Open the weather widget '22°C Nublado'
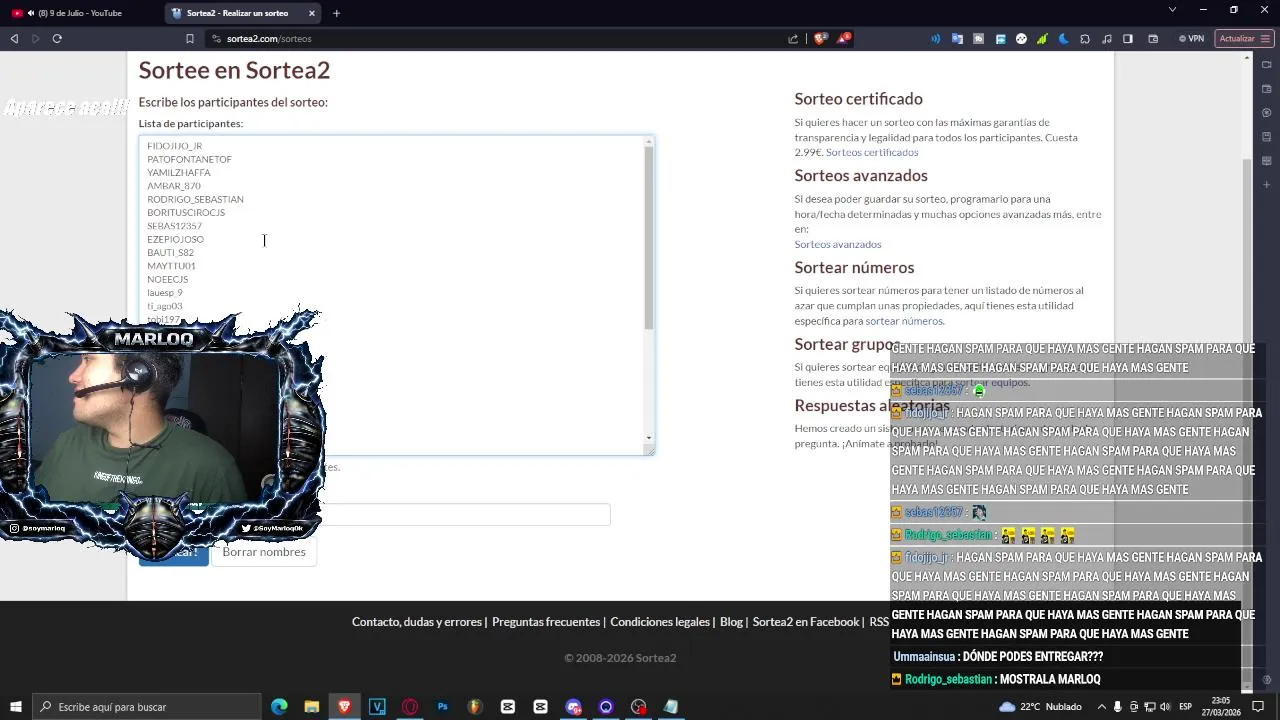Image resolution: width=1280 pixels, height=720 pixels. pos(1041,707)
